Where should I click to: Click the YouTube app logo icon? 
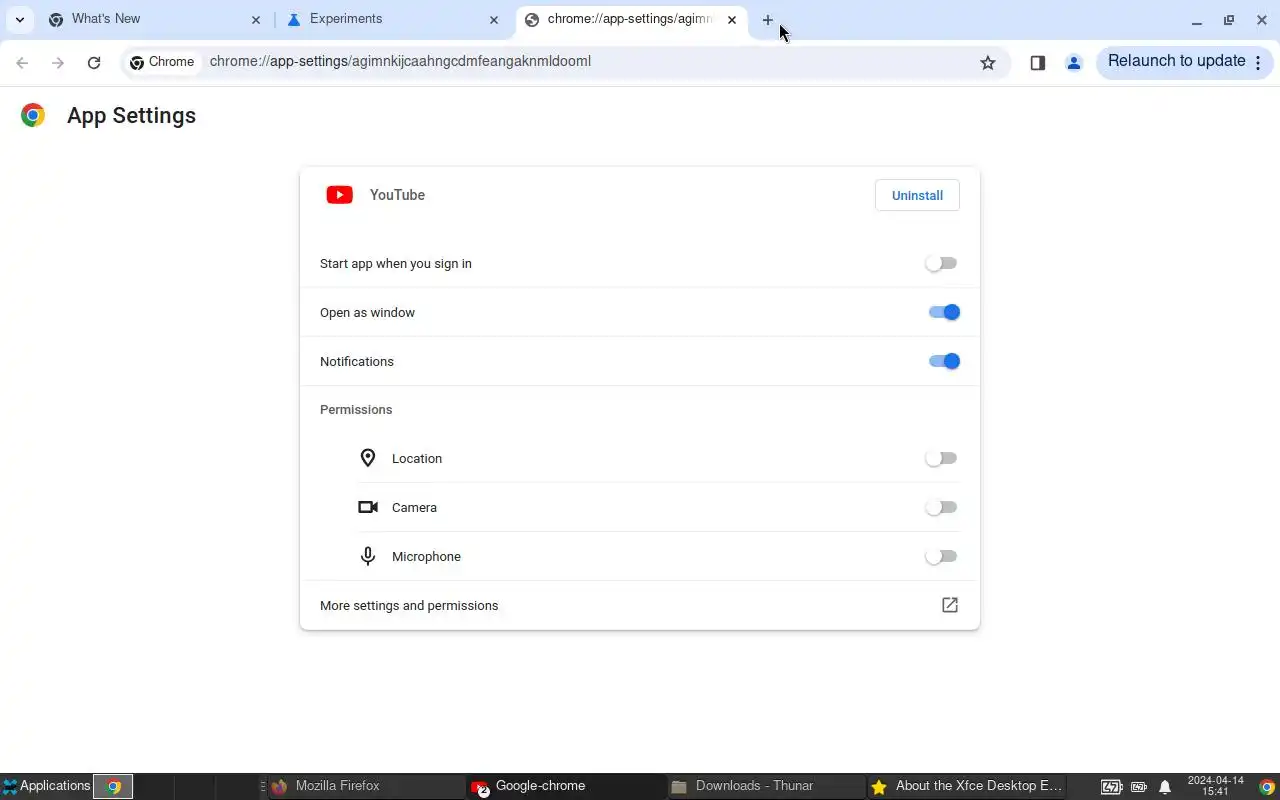coord(340,195)
